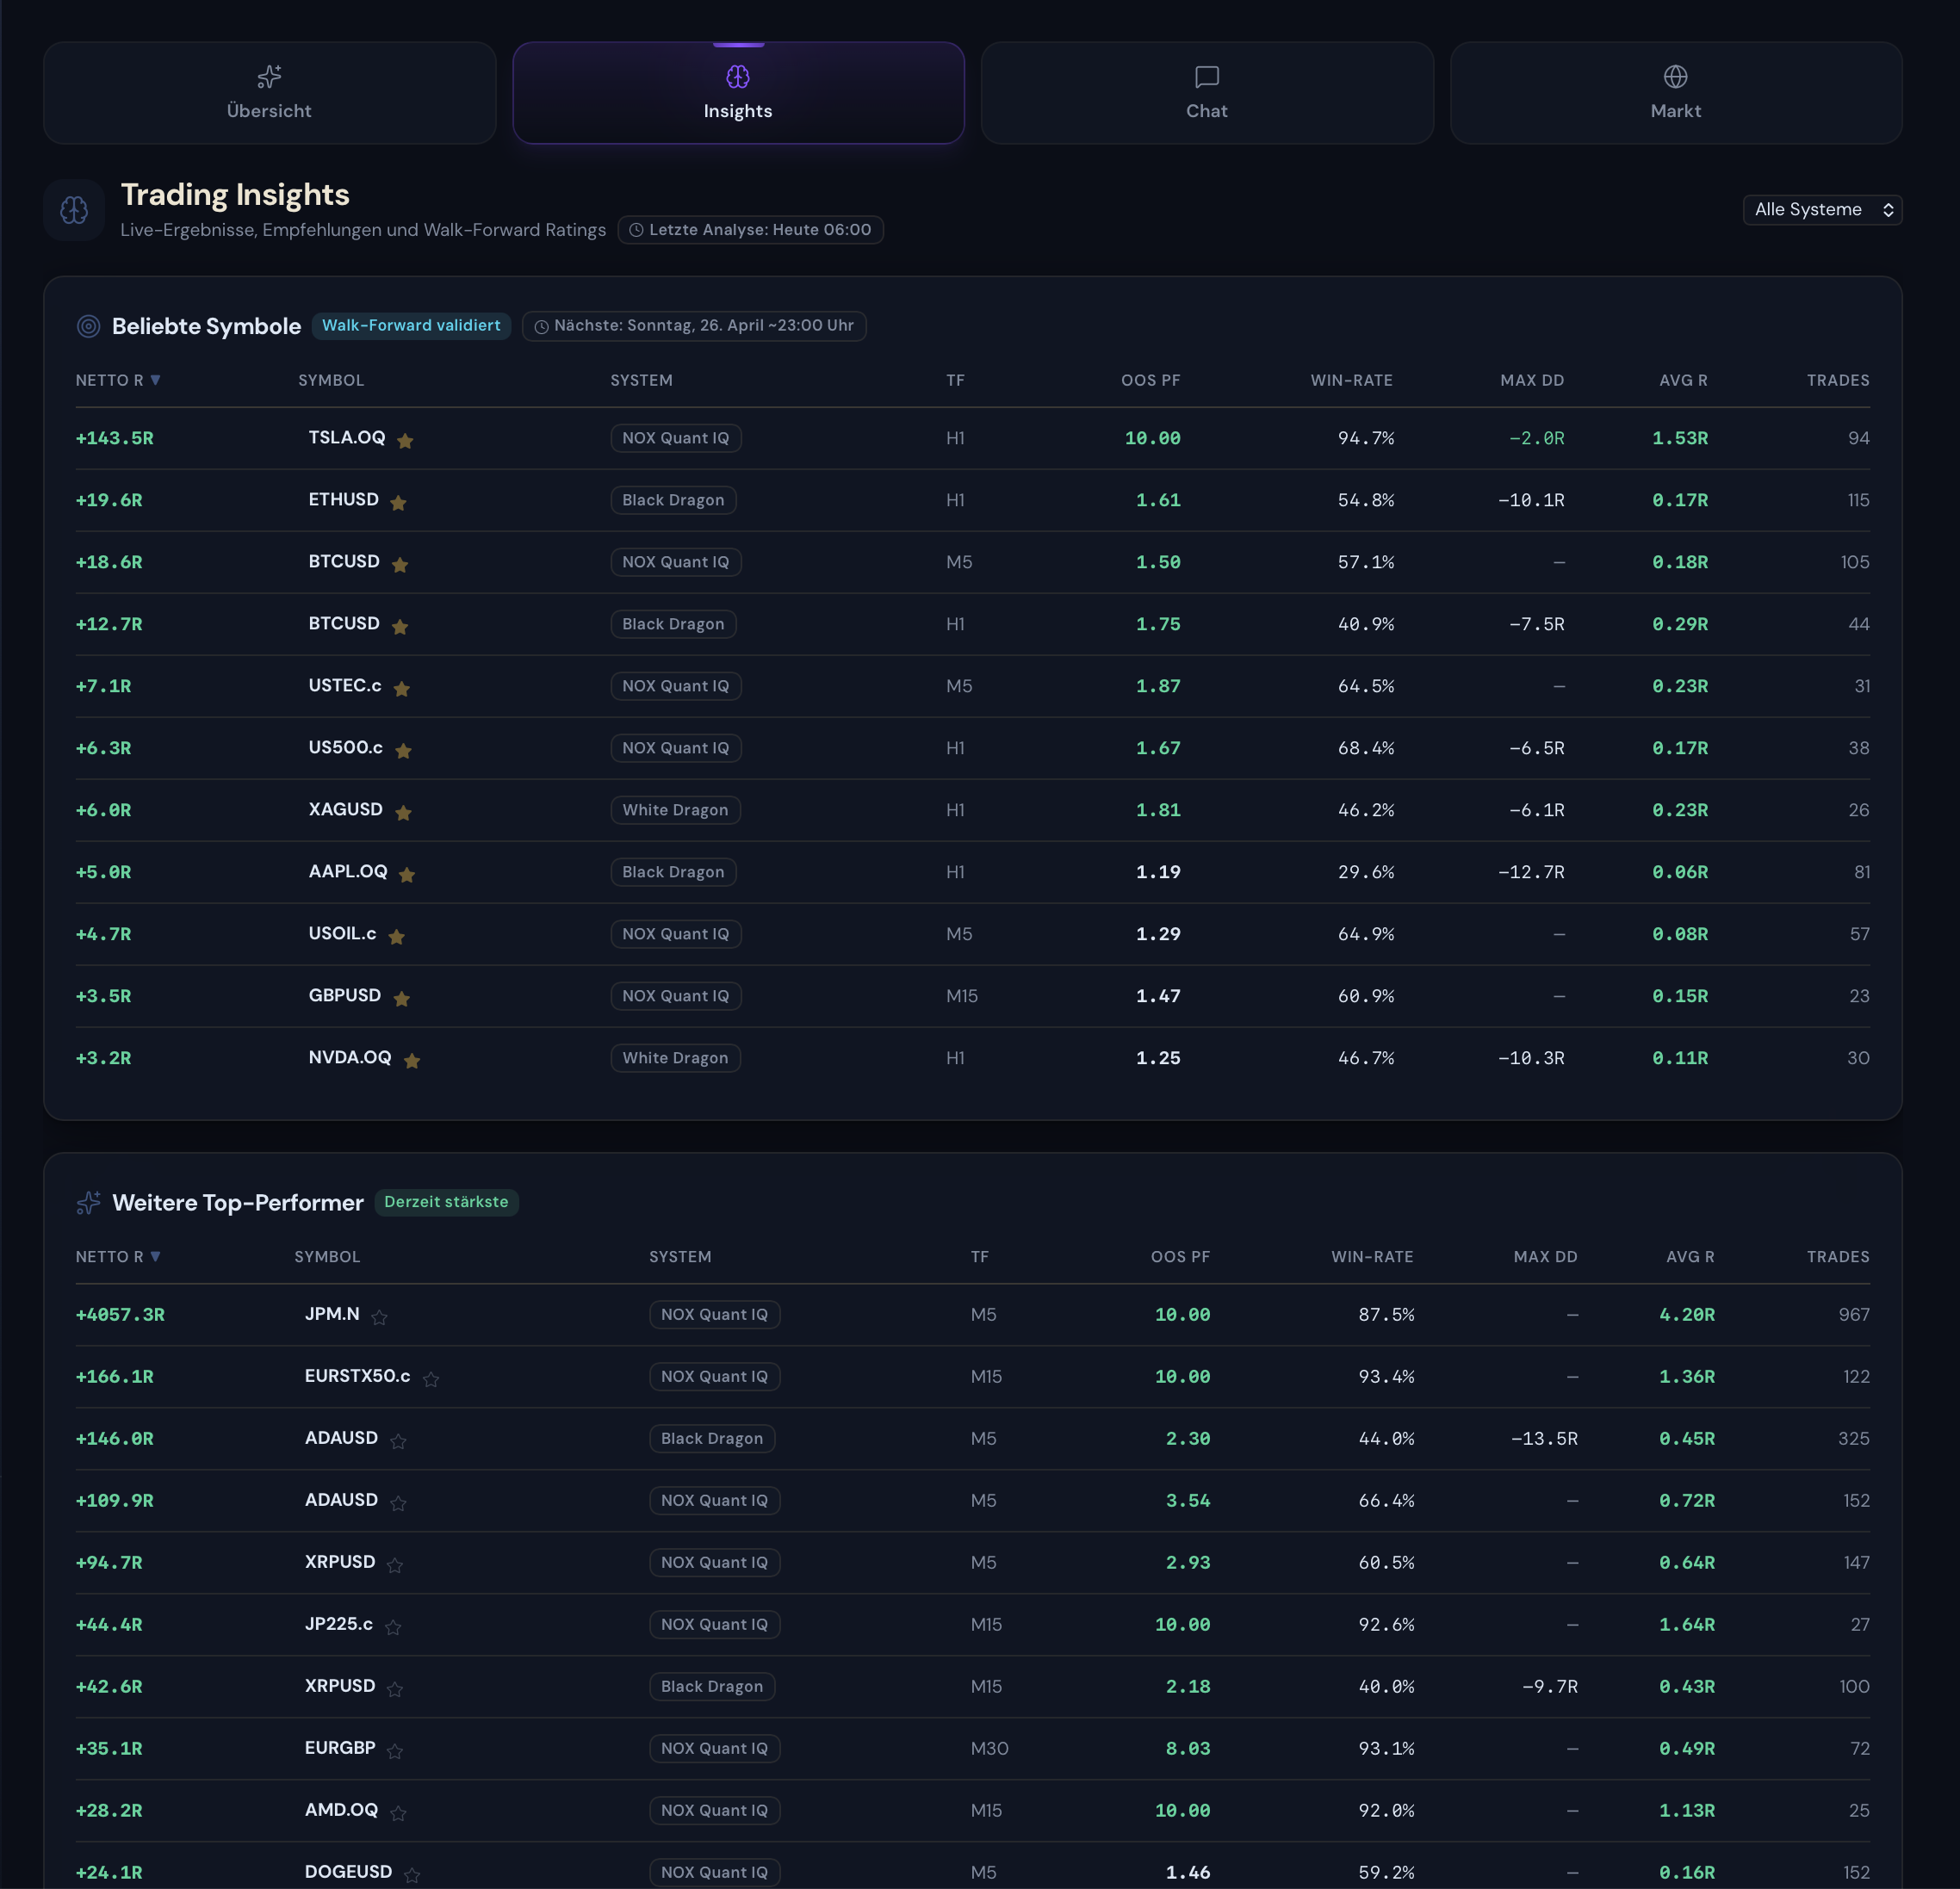The image size is (1960, 1889).
Task: Click the sparkle icon next to Weitere Top-Performer
Action: click(89, 1202)
